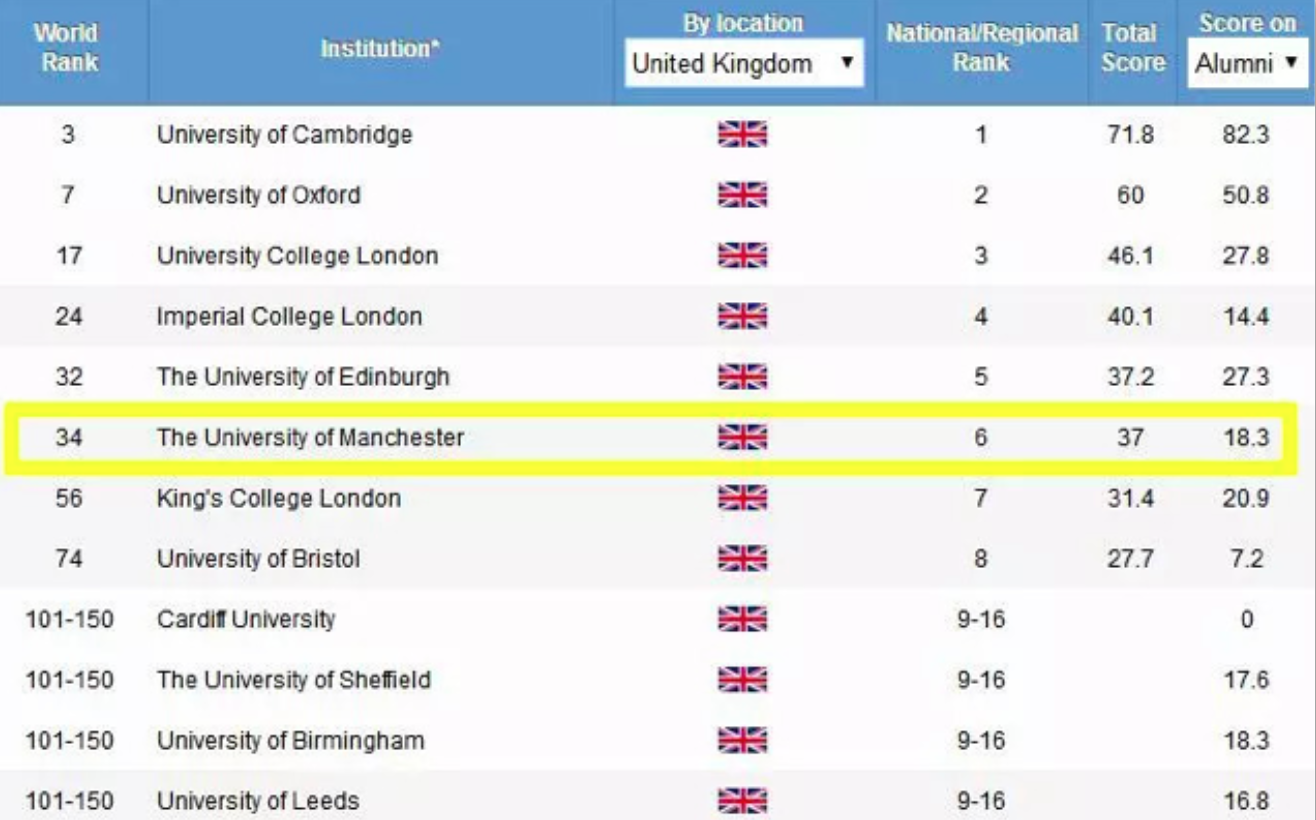Click UK flag beside Imperial College London
Viewport: 1316px width, 820px height.
pyautogui.click(x=742, y=316)
